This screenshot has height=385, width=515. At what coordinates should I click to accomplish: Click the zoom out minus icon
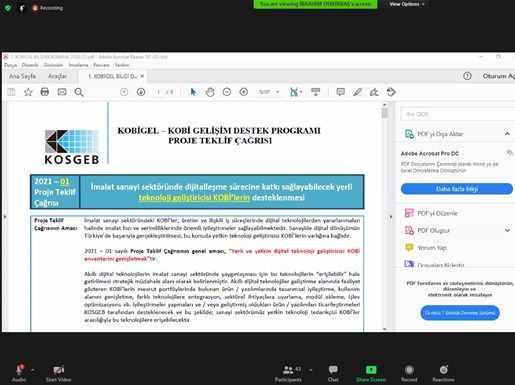pyautogui.click(x=227, y=92)
